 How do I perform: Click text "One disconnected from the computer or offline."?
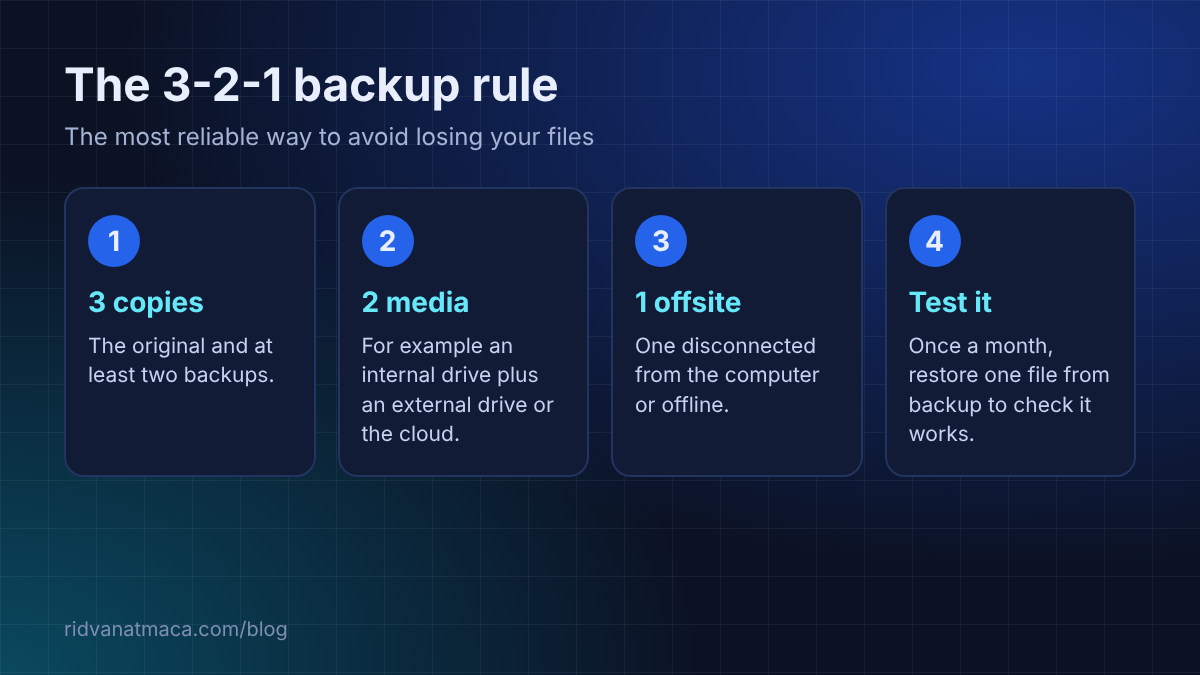tap(727, 375)
